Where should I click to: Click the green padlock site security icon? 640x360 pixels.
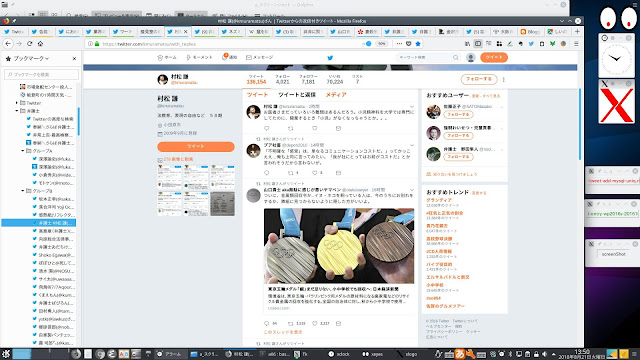click(x=97, y=44)
